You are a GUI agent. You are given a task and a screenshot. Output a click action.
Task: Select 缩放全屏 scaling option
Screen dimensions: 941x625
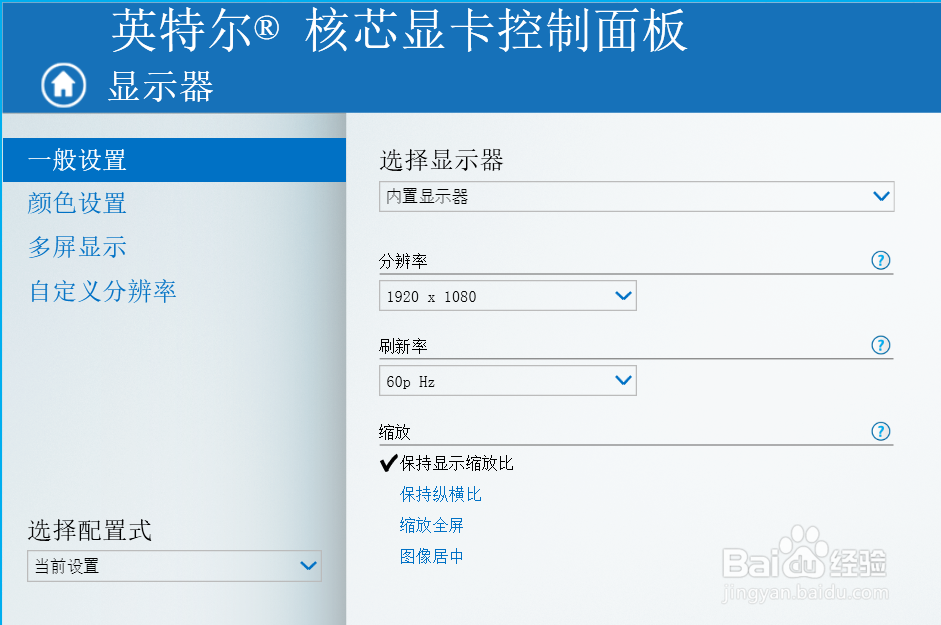pos(431,525)
